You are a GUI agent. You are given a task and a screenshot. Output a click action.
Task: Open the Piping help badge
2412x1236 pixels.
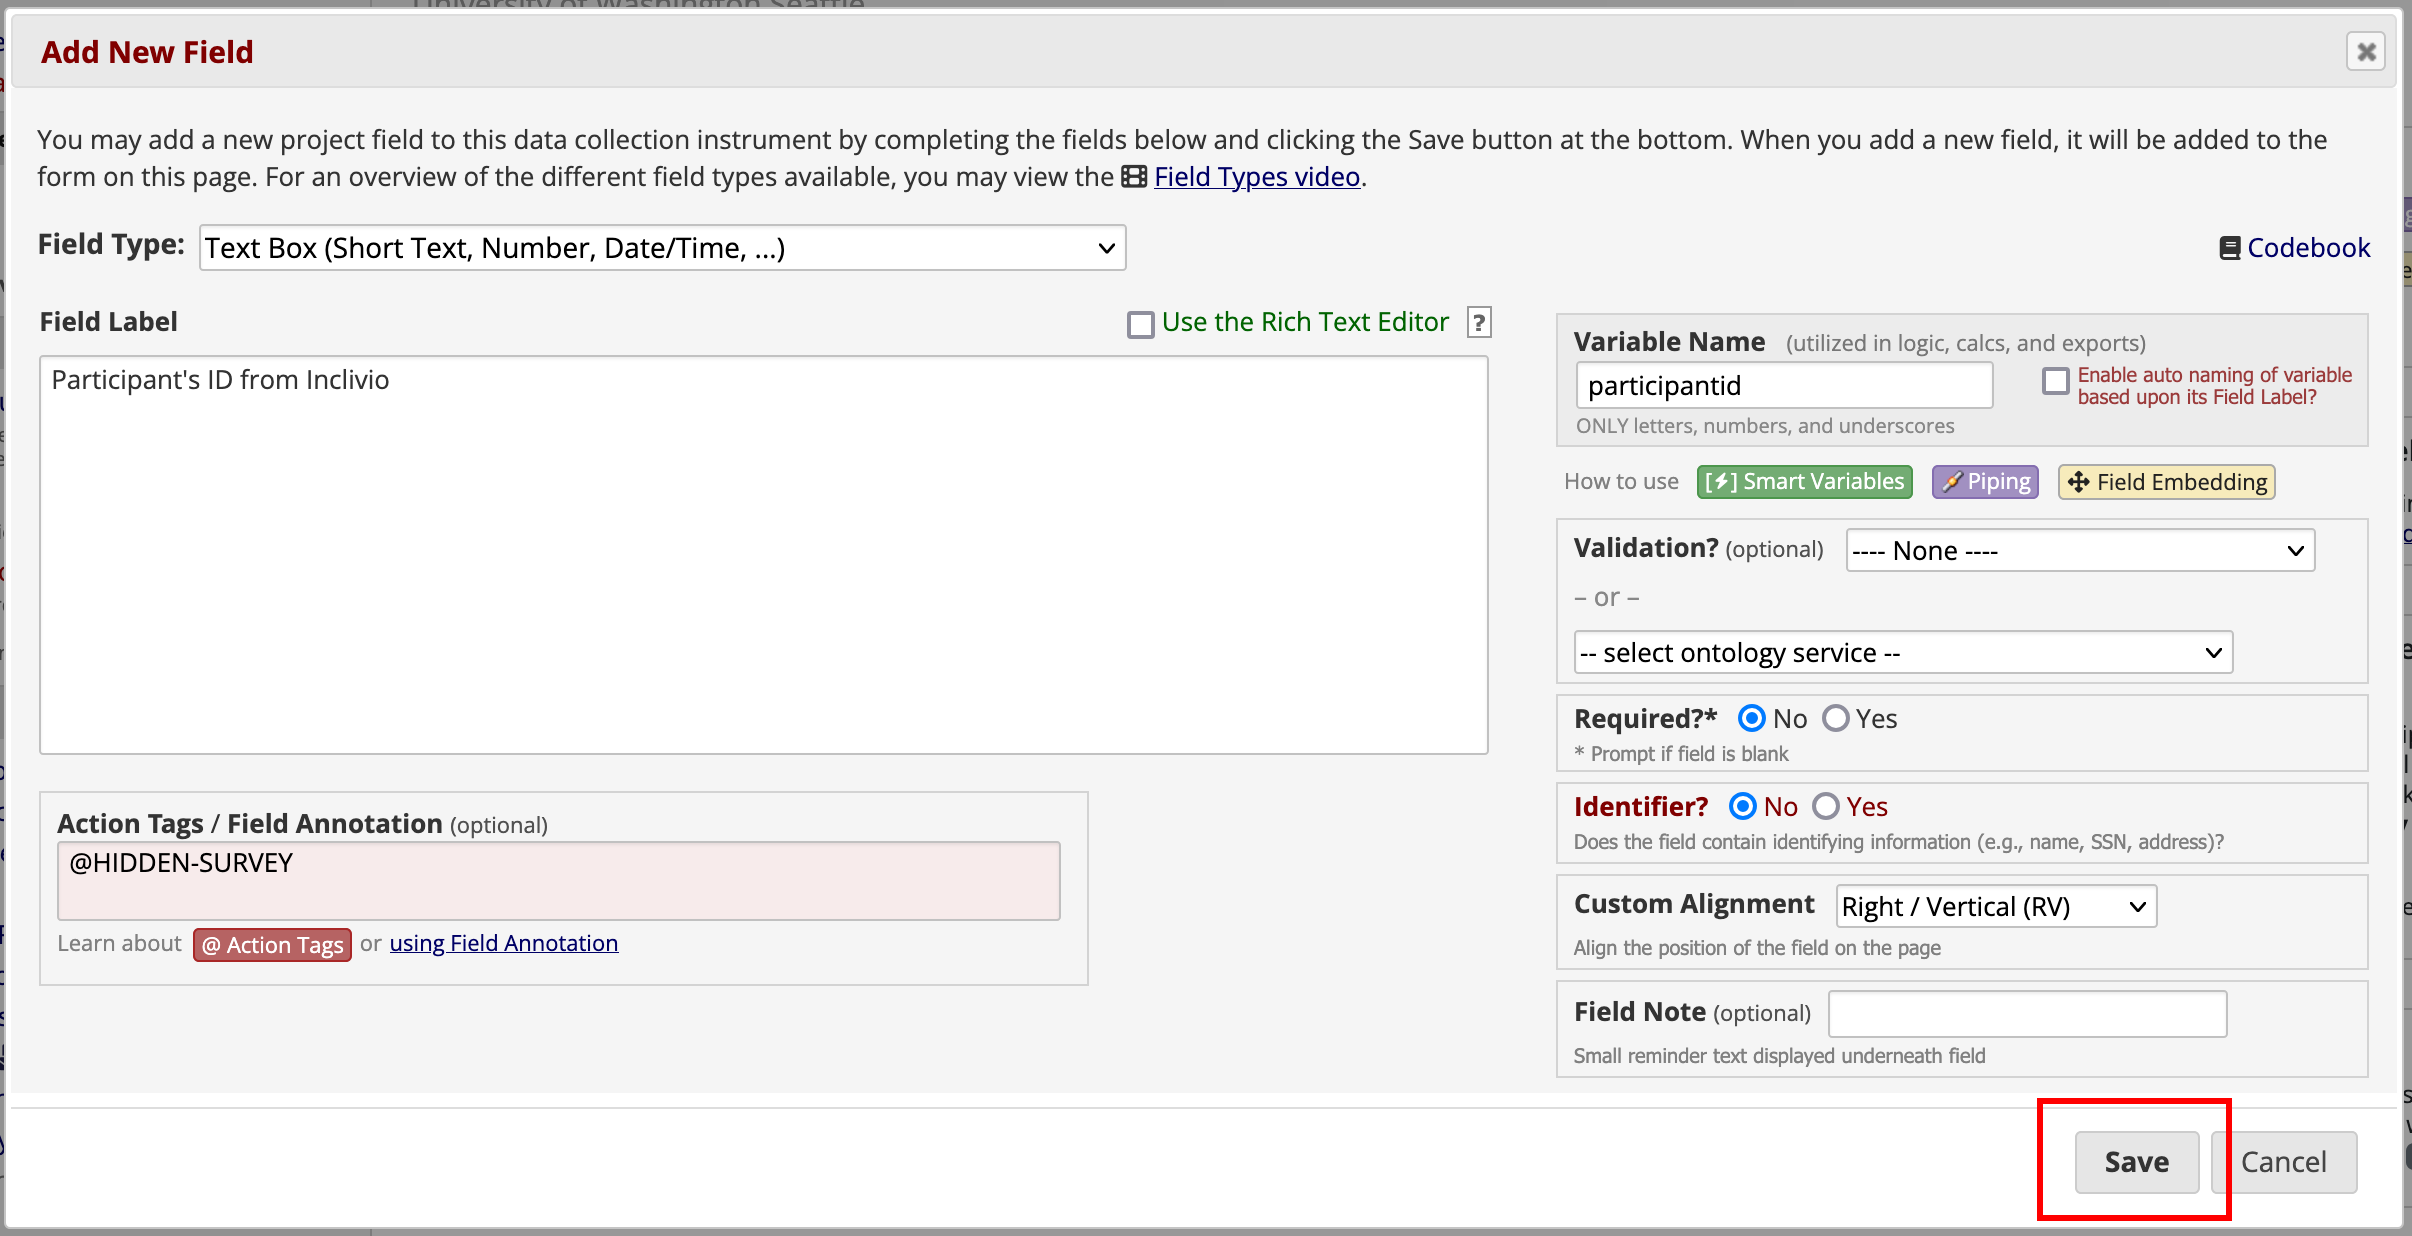tap(1985, 482)
